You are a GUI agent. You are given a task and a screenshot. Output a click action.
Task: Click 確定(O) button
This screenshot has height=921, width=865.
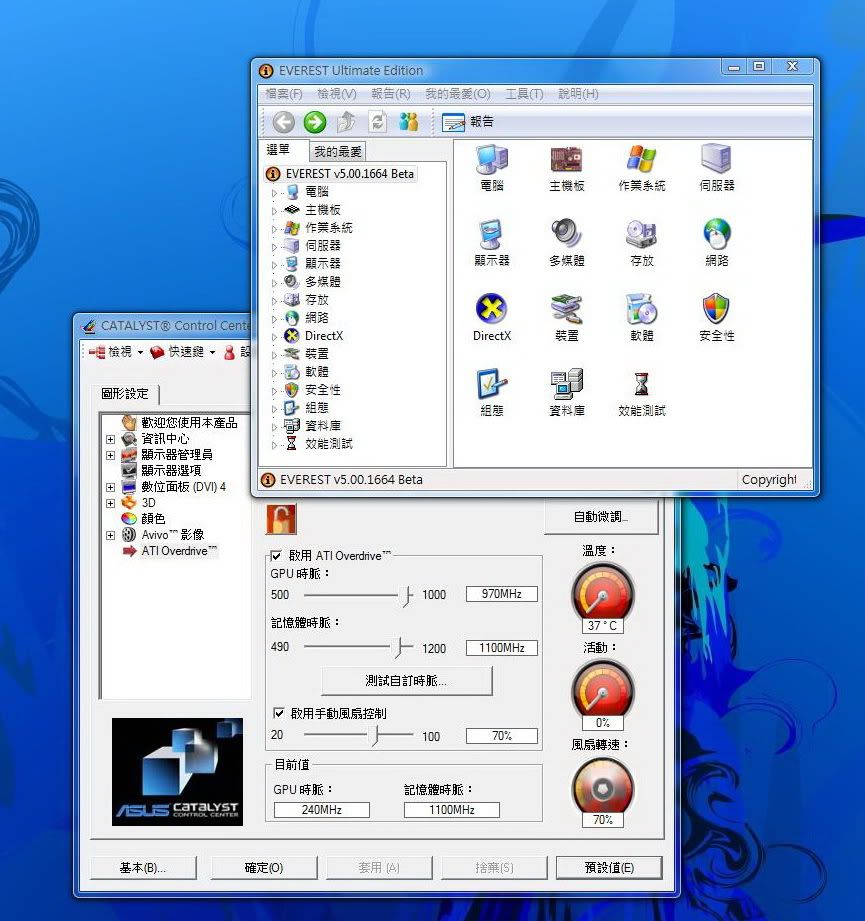pyautogui.click(x=264, y=868)
